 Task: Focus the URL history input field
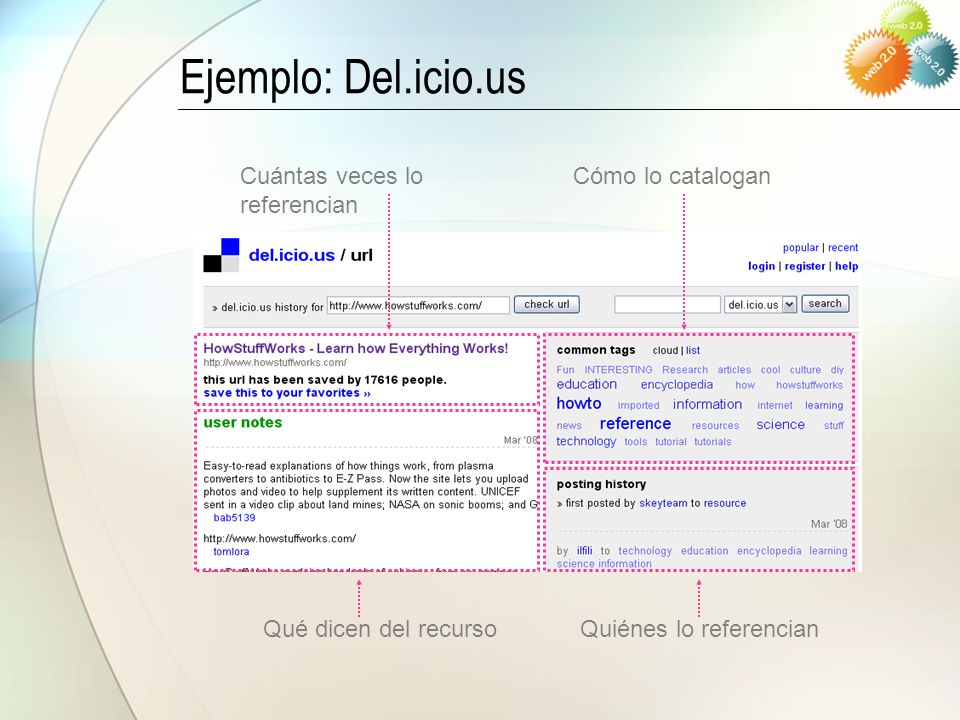(x=418, y=306)
